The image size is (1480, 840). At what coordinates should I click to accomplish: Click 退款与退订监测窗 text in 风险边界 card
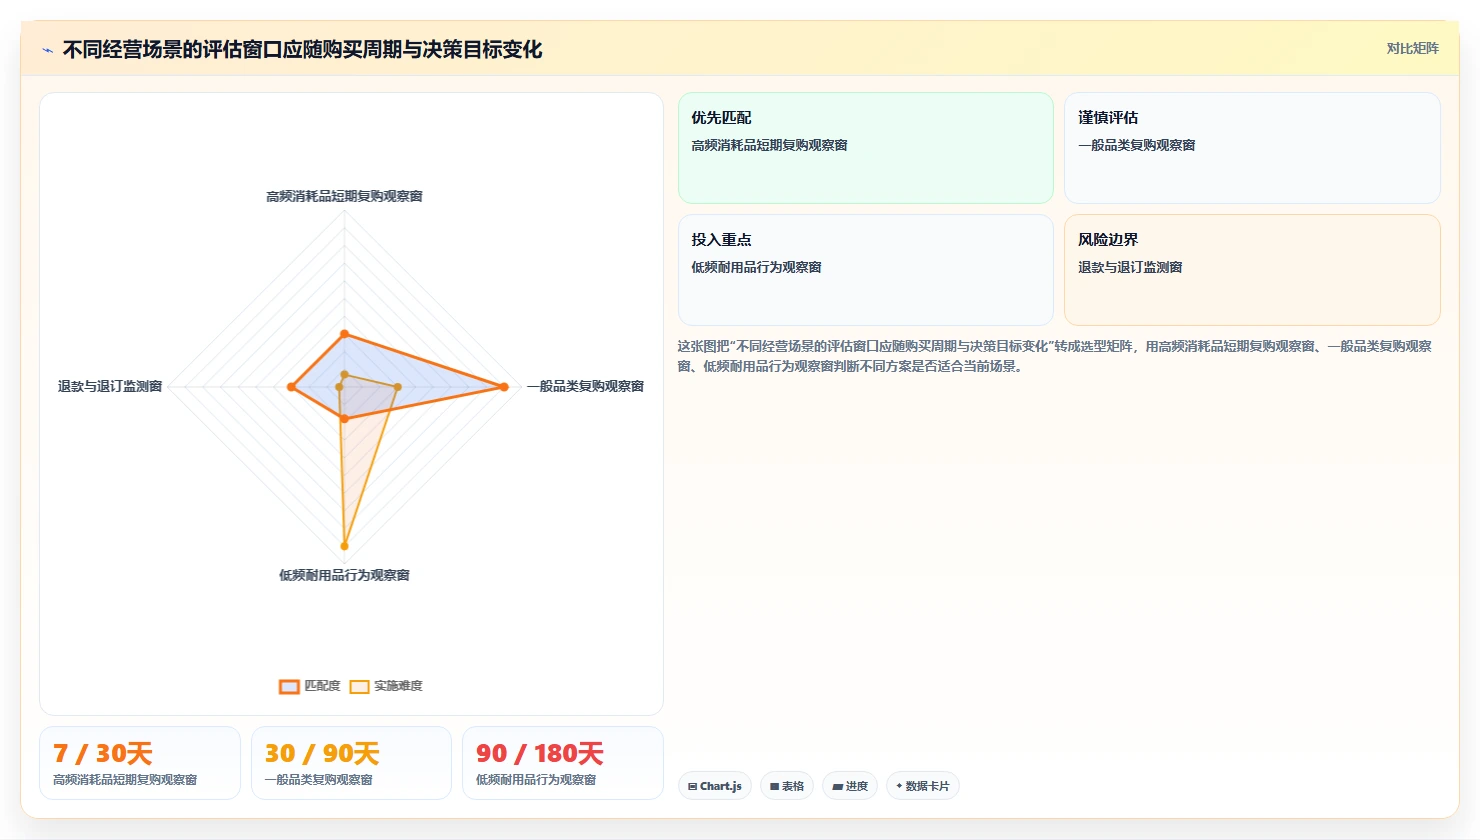[1130, 267]
